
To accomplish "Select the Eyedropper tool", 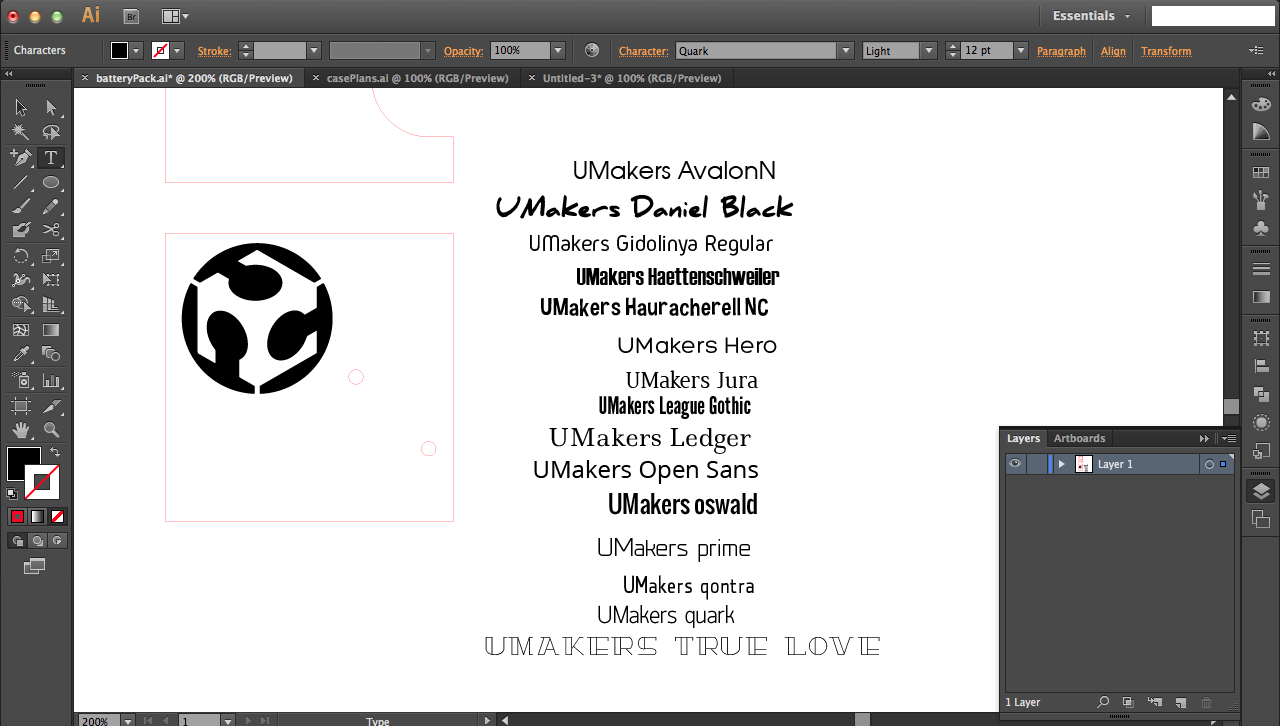I will 21,354.
